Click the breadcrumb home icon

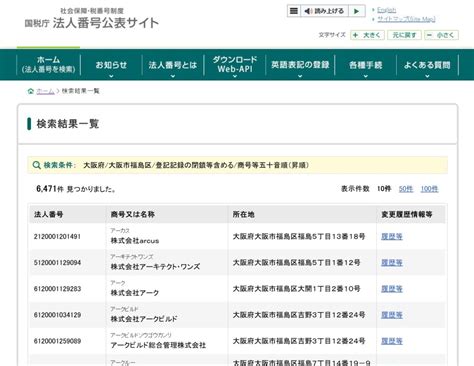[31, 91]
